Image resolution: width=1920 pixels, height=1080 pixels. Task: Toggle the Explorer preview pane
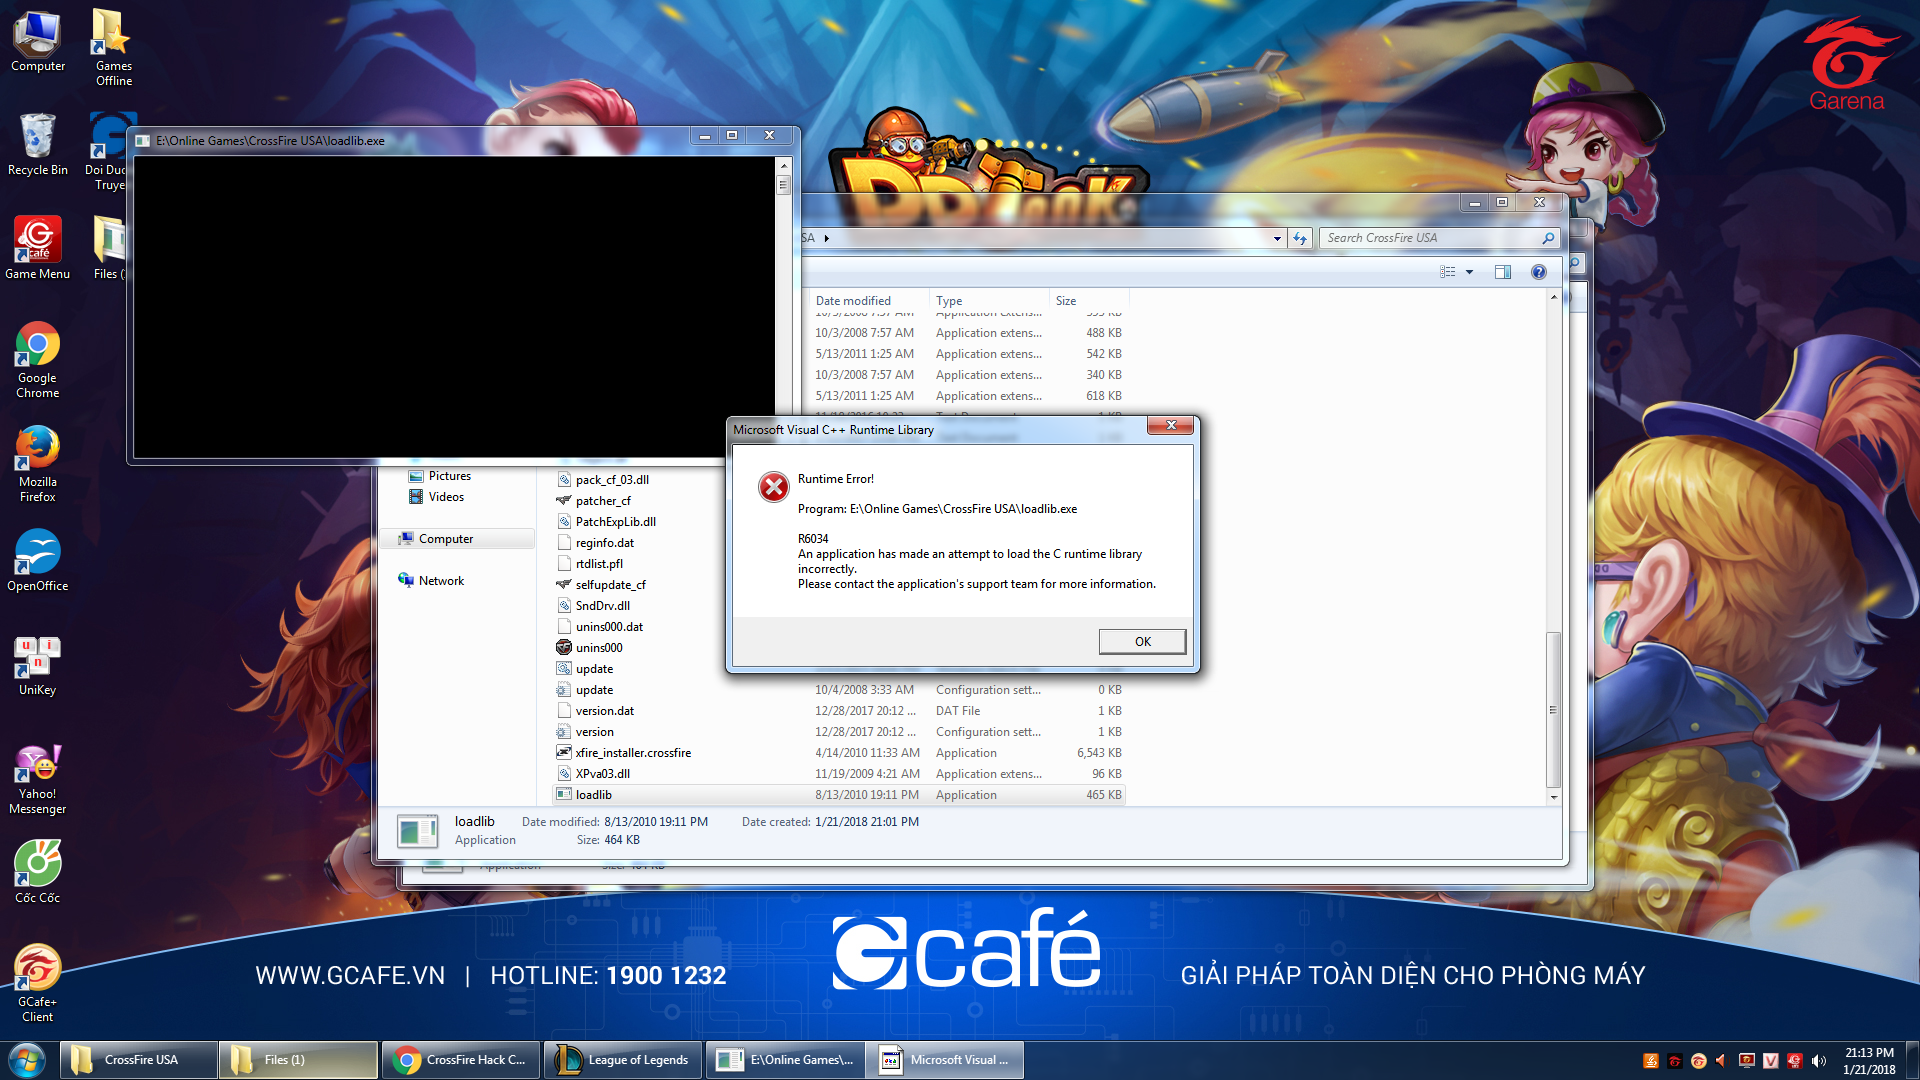[1502, 272]
